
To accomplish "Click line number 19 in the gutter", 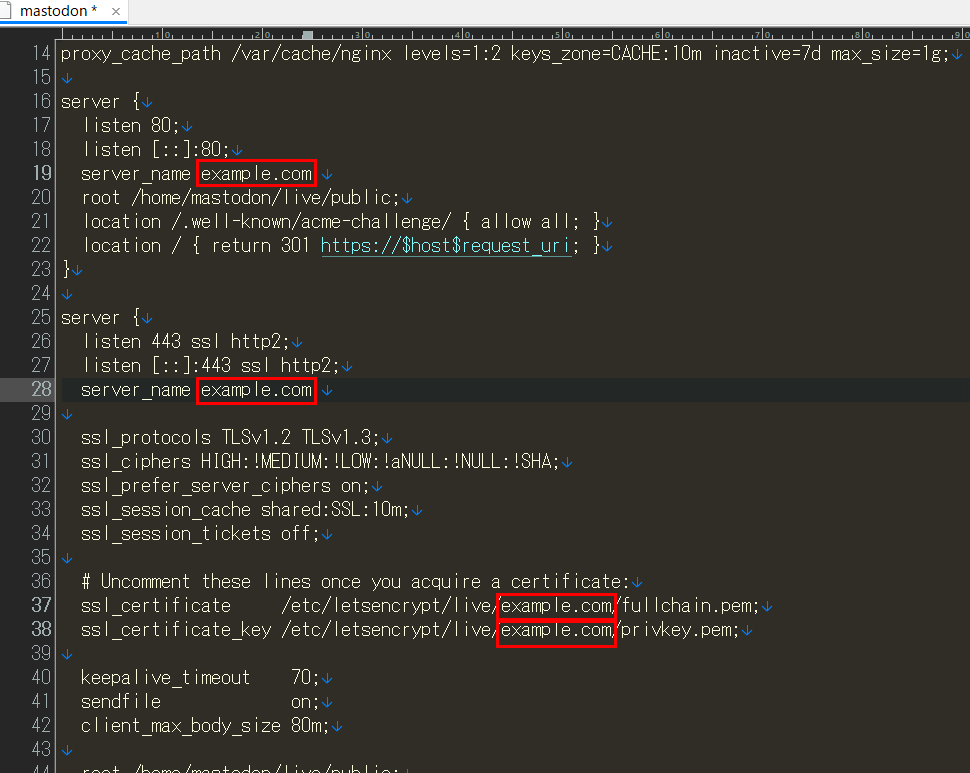I will coord(40,174).
